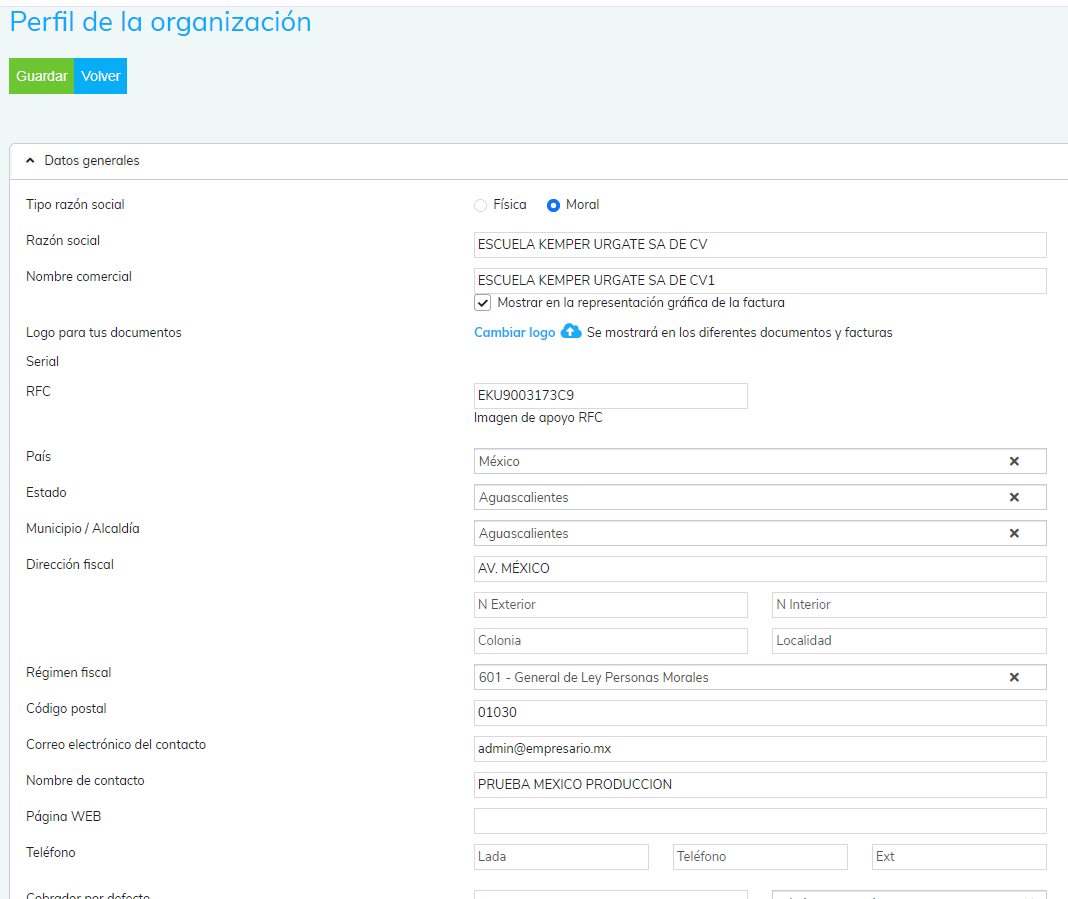Focus the RFC input field
This screenshot has height=899, width=1068.
click(610, 396)
